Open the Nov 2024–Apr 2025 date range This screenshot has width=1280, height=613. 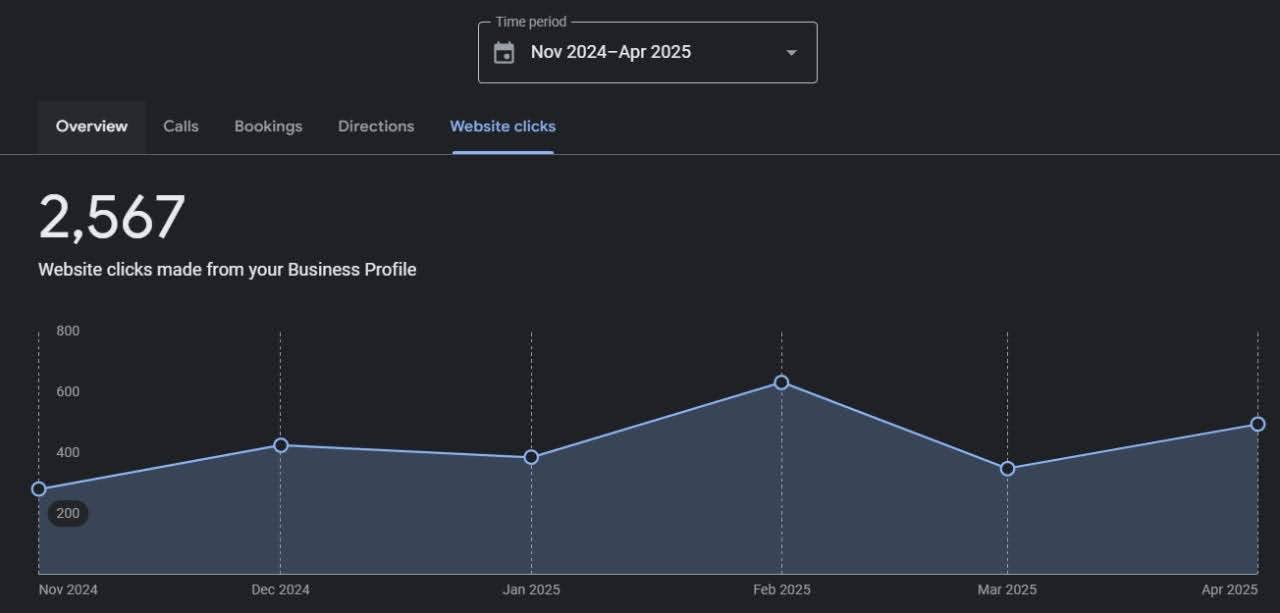611,52
